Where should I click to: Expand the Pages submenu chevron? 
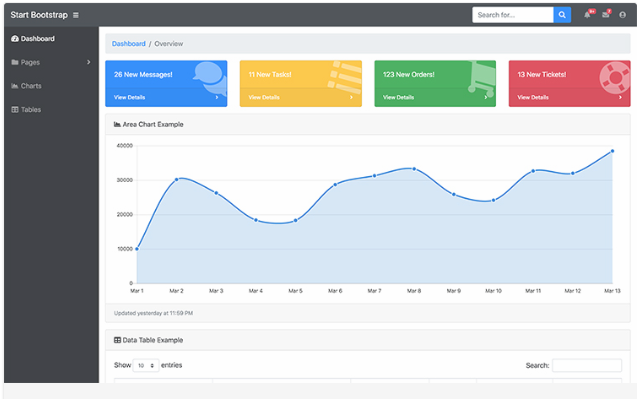click(89, 62)
